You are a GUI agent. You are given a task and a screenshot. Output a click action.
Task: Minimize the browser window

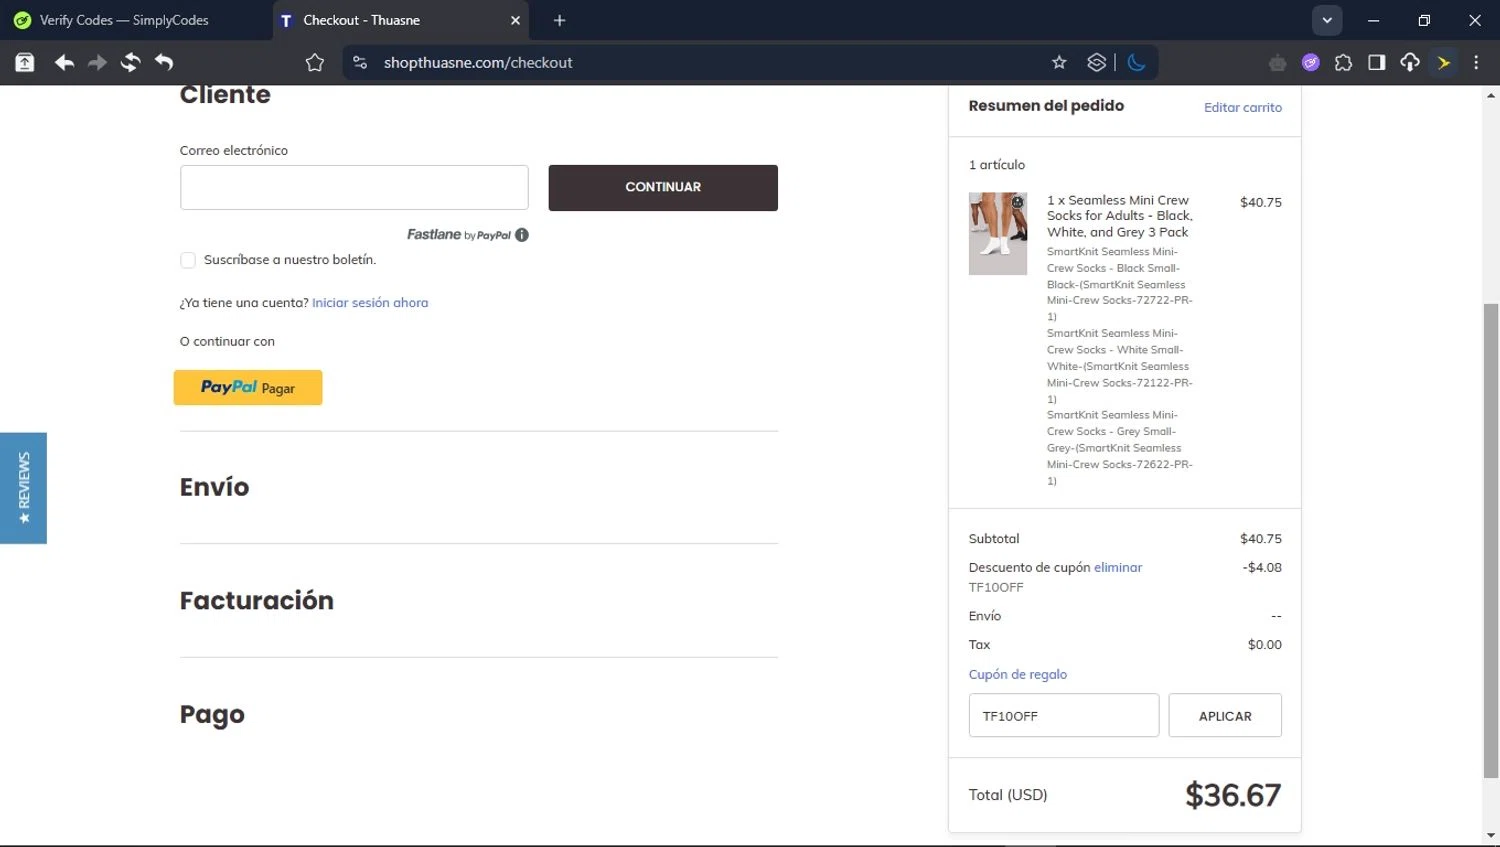pyautogui.click(x=1373, y=20)
